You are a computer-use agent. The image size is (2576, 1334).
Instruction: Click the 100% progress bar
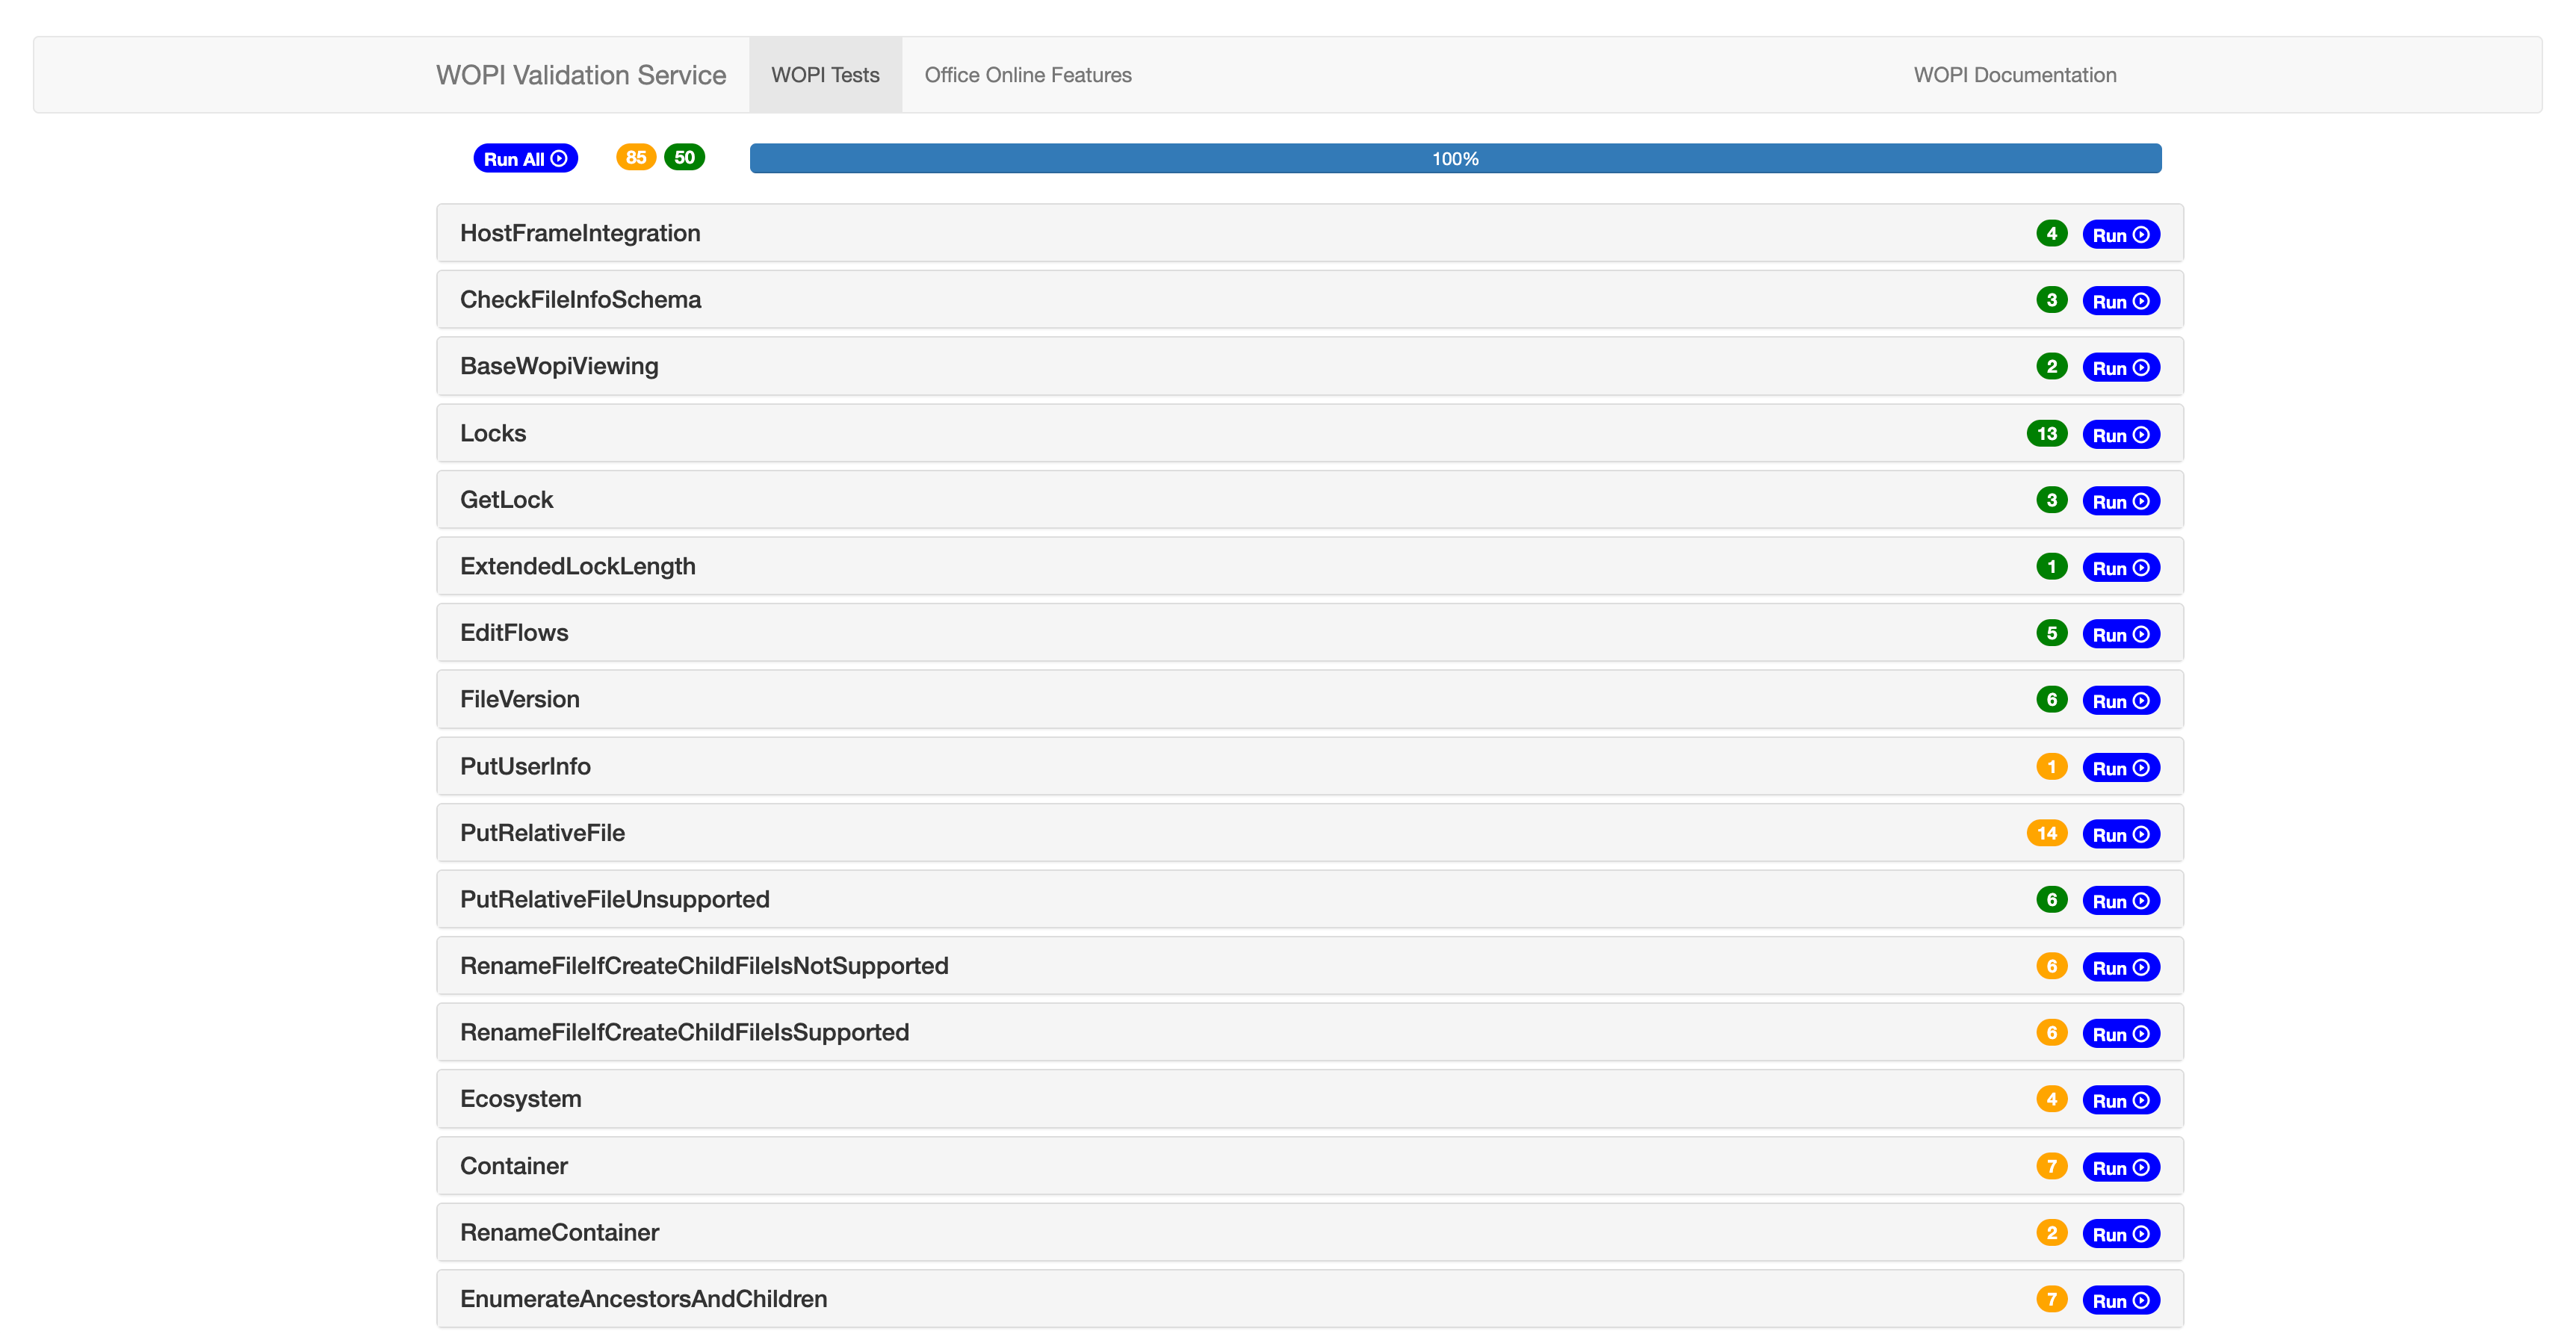click(1455, 158)
